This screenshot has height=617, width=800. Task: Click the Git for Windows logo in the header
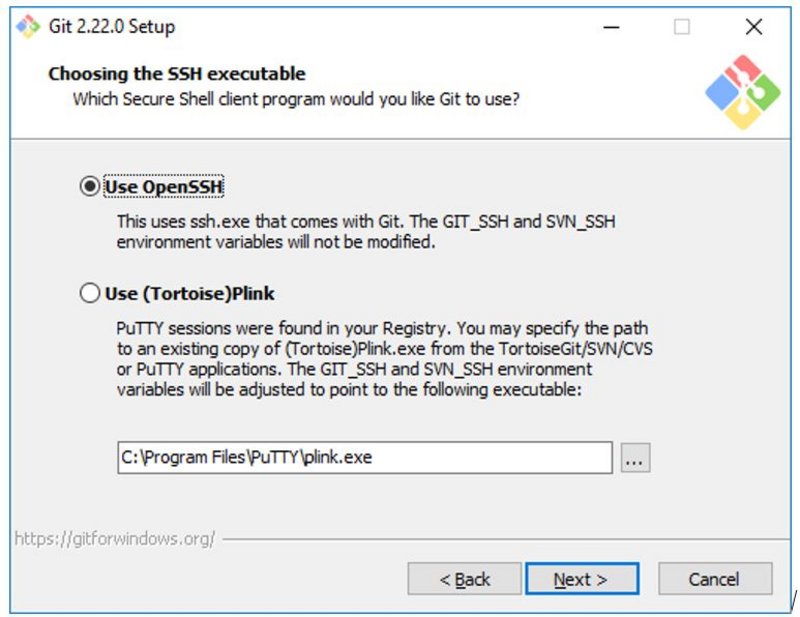click(742, 91)
